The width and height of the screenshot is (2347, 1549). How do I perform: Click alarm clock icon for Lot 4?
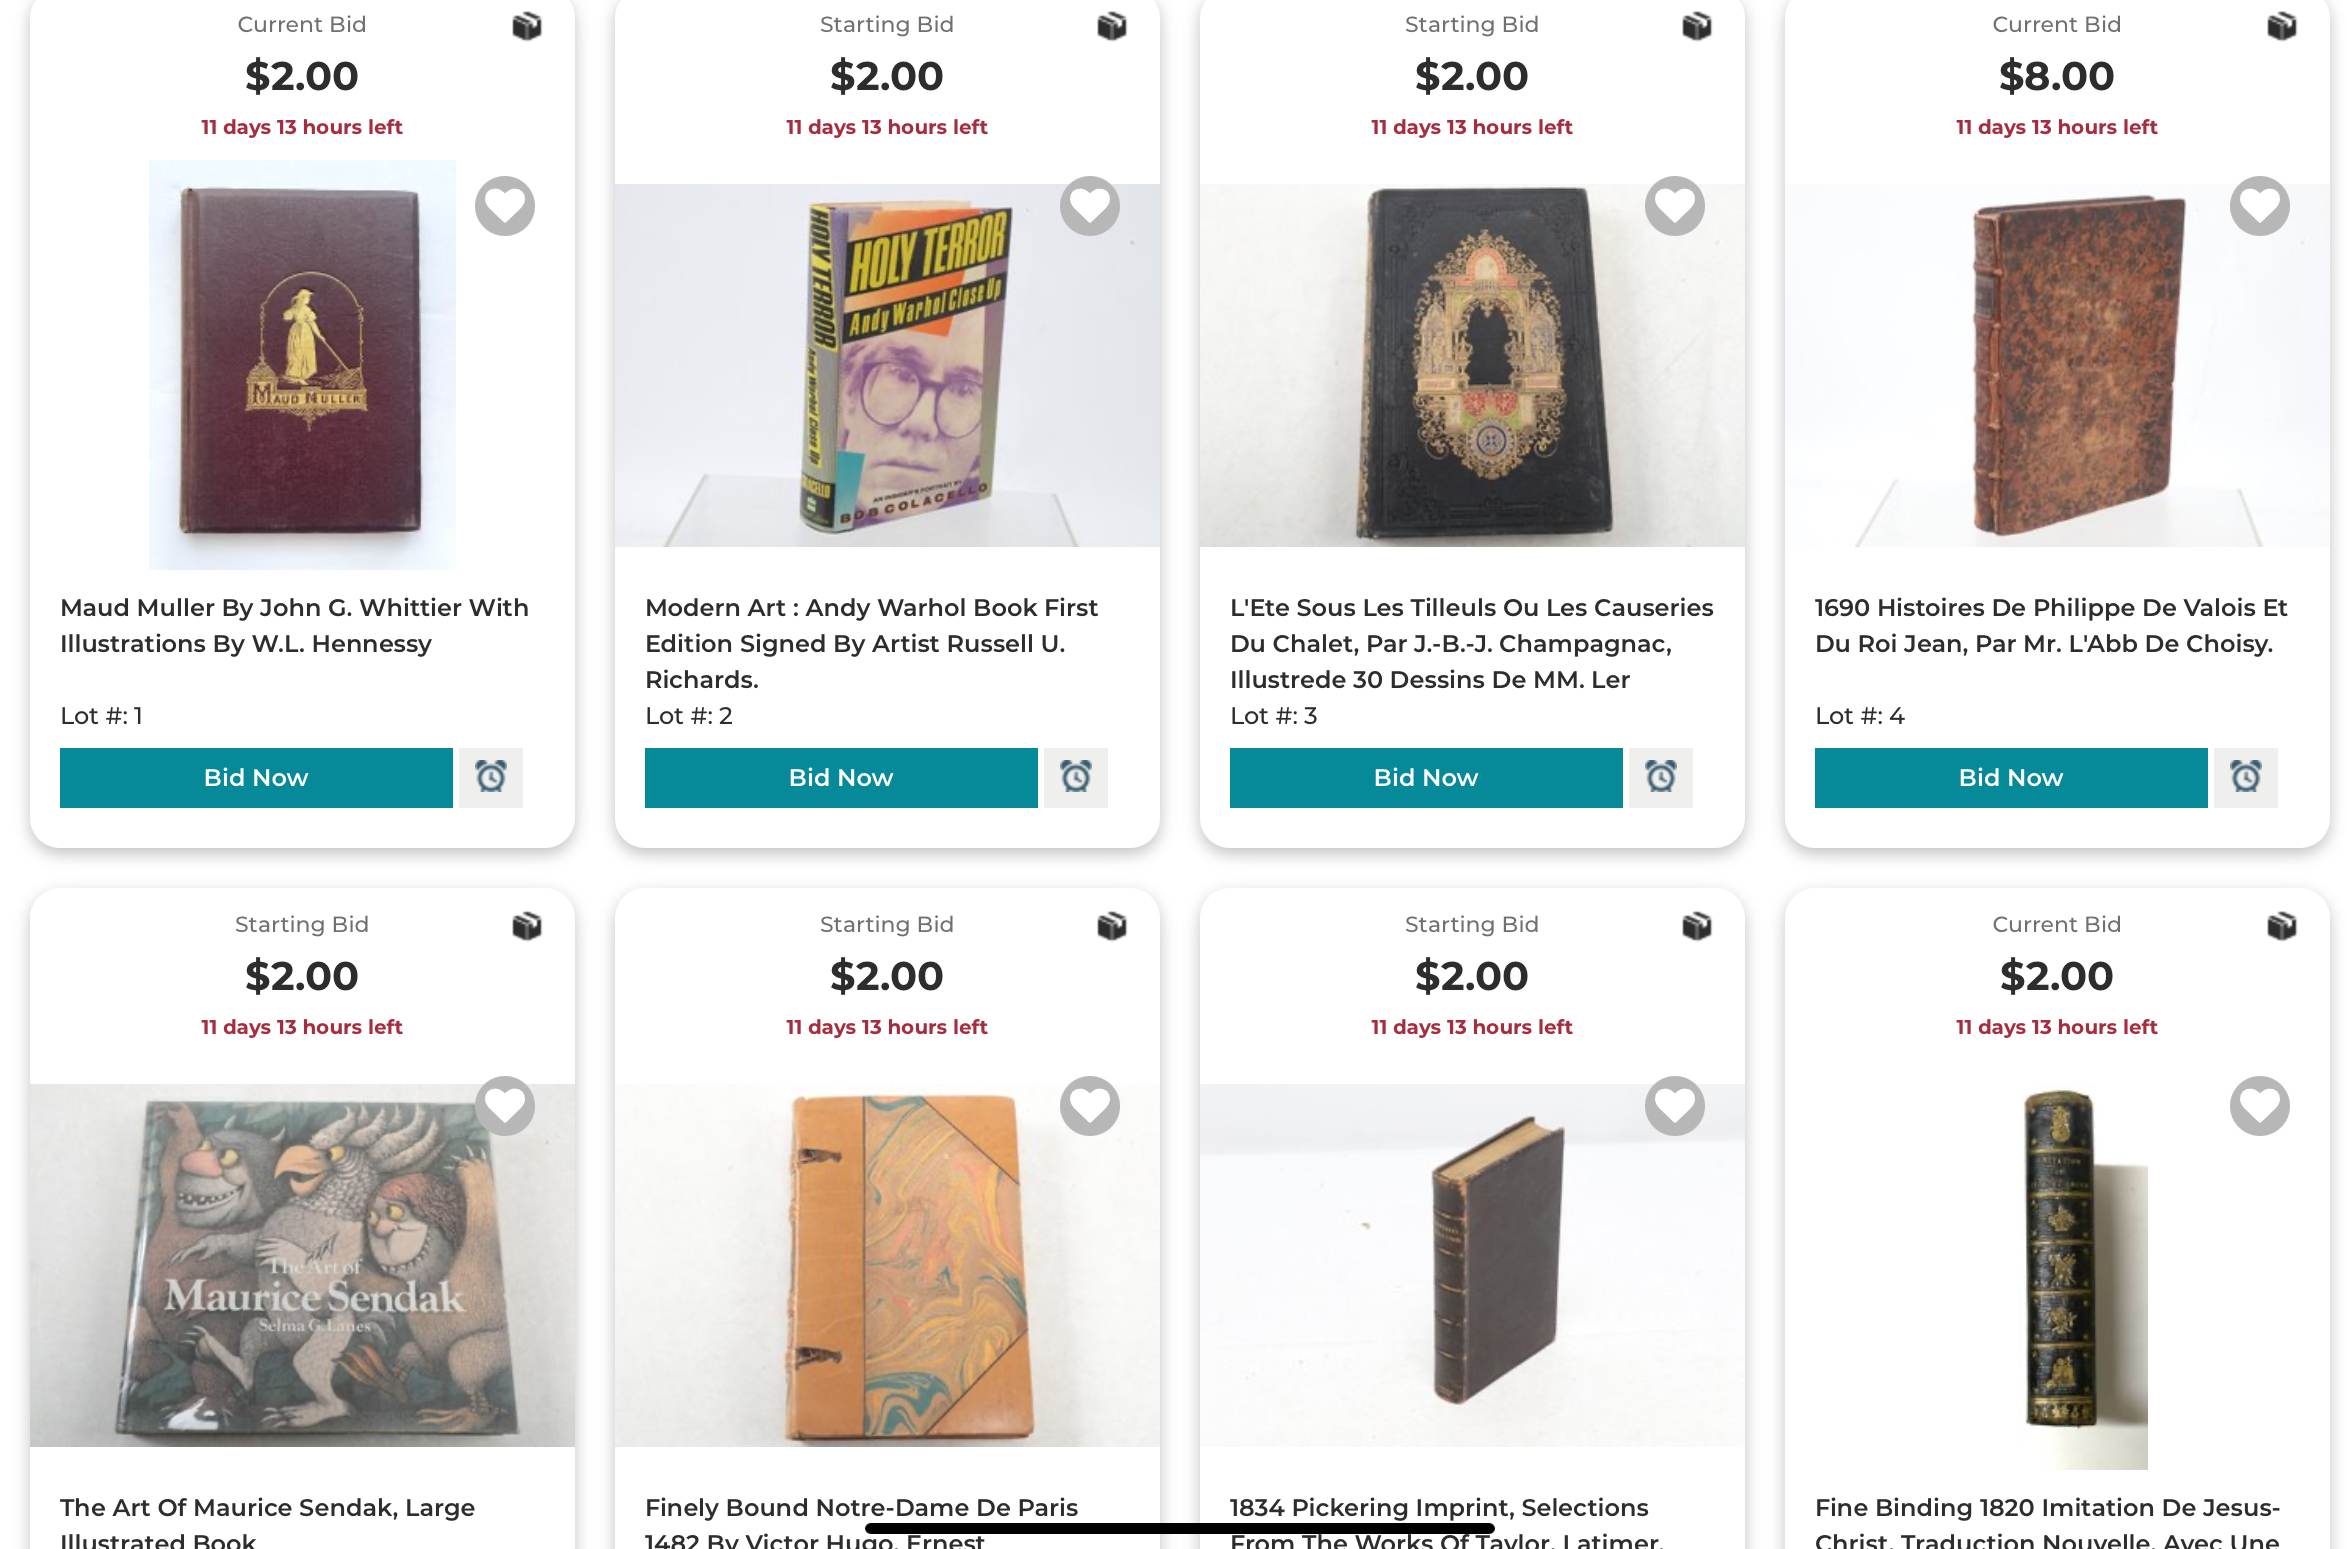(x=2246, y=777)
